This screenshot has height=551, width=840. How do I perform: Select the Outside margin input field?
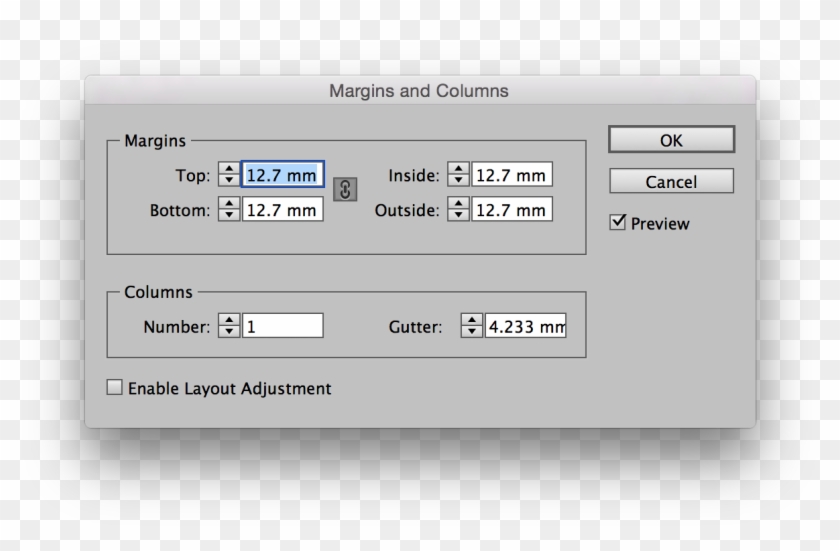[512, 209]
